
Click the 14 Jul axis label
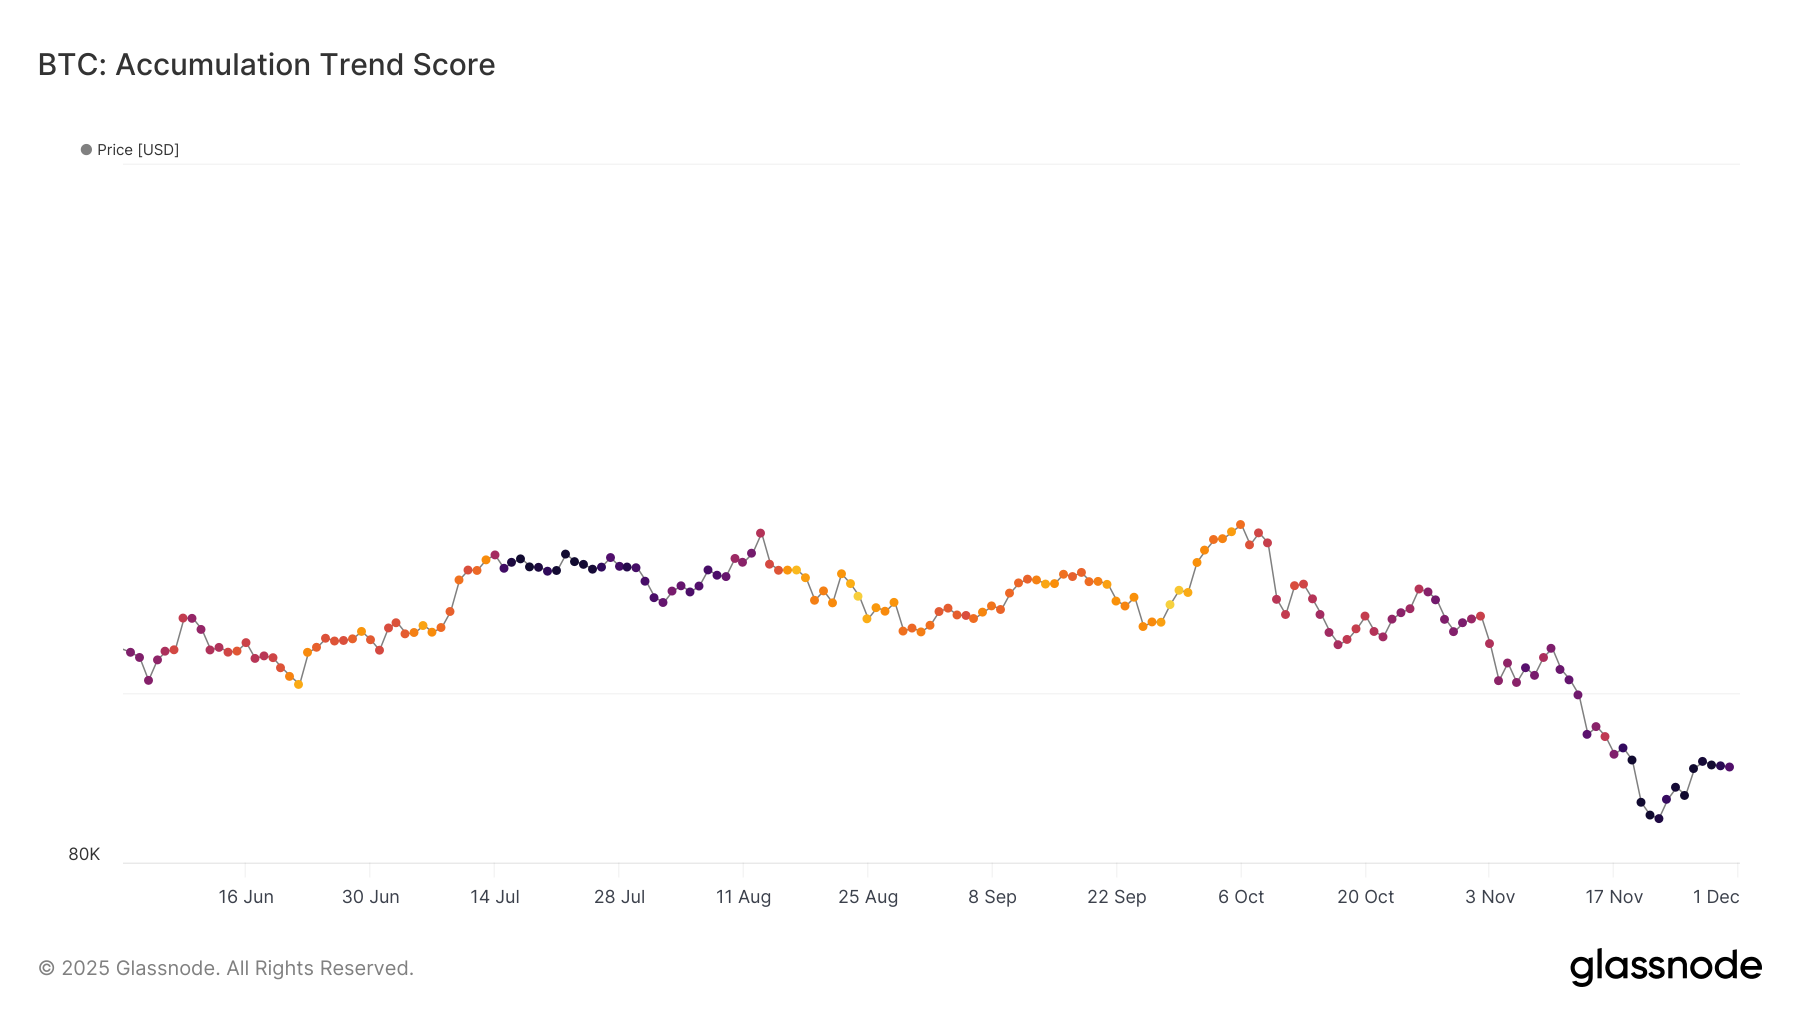[x=495, y=897]
